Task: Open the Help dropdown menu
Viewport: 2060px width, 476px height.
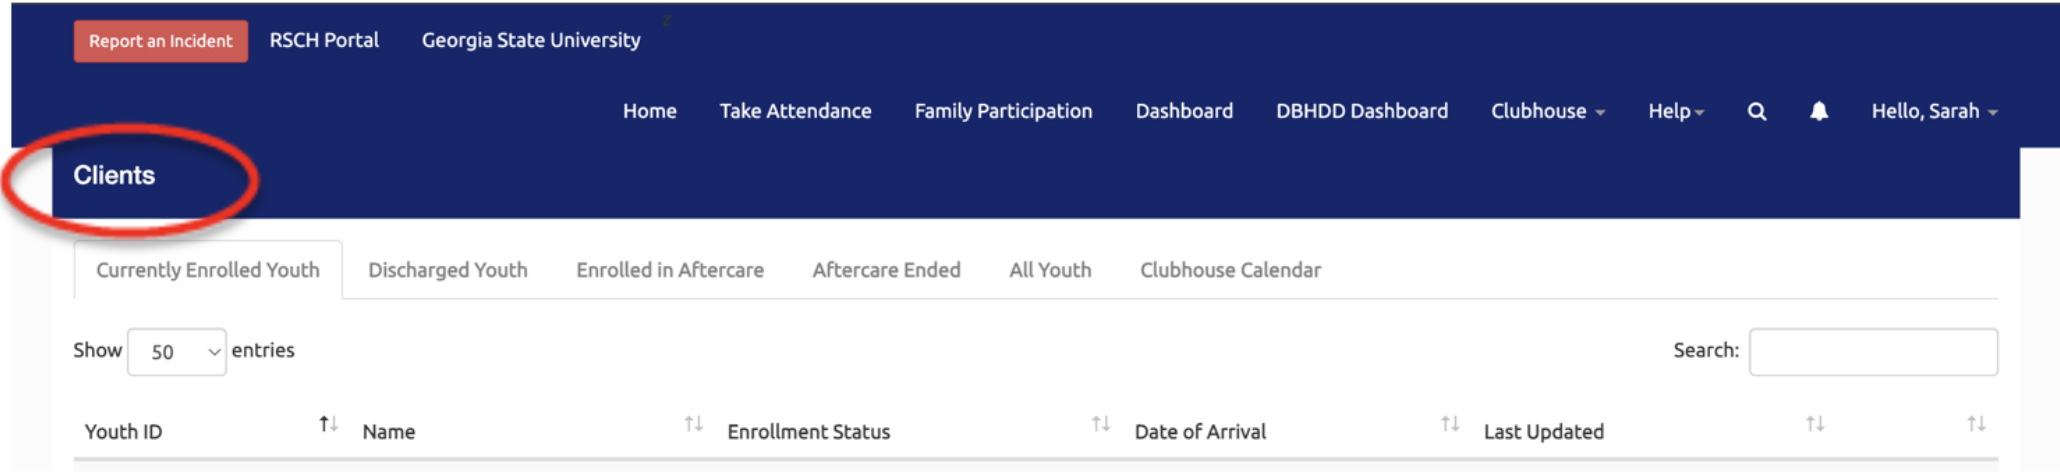Action: click(1676, 112)
